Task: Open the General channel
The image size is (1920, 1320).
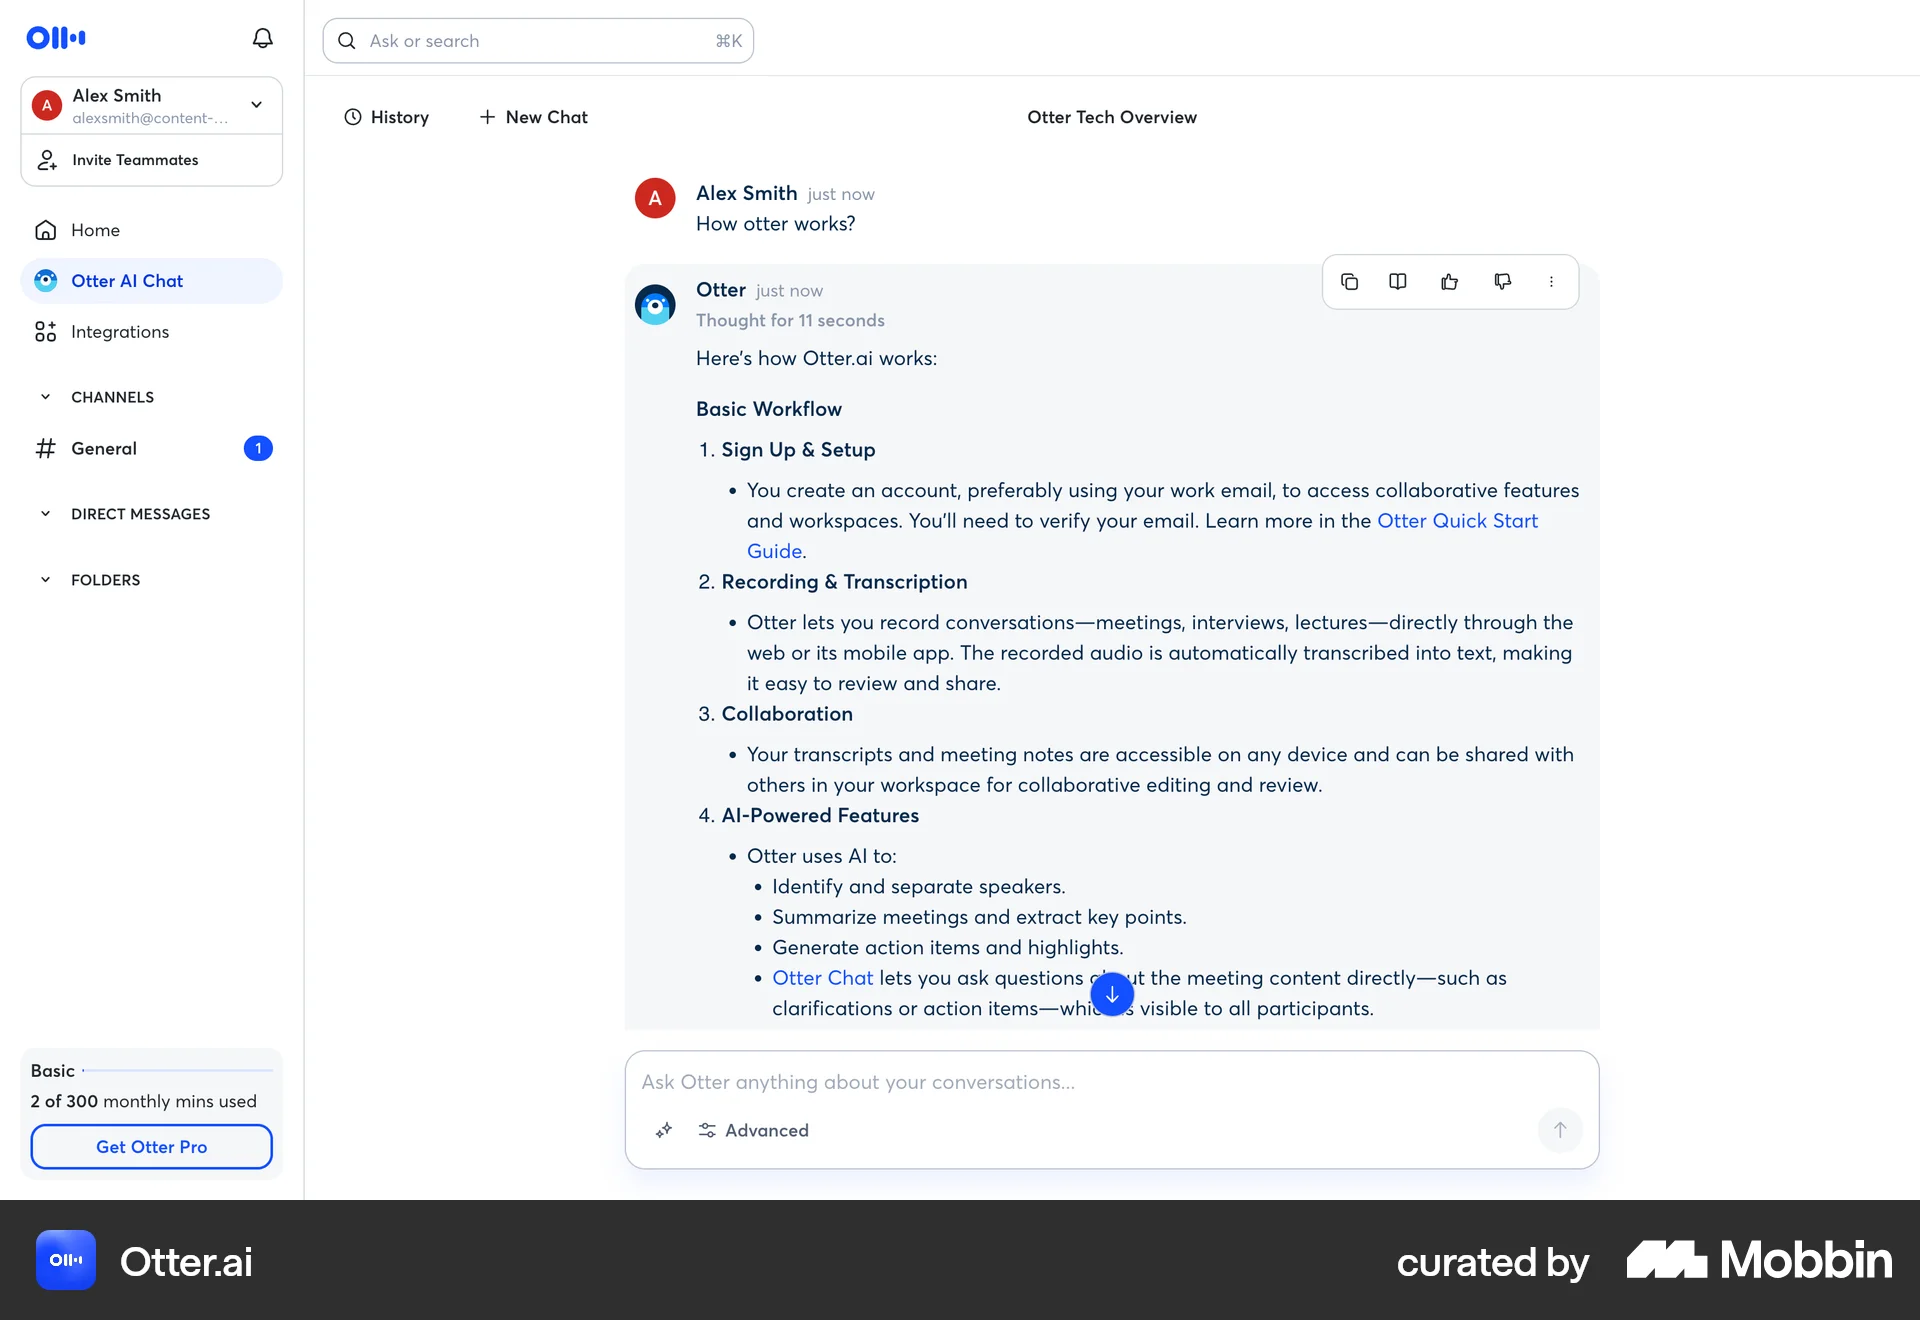Action: pyautogui.click(x=151, y=448)
